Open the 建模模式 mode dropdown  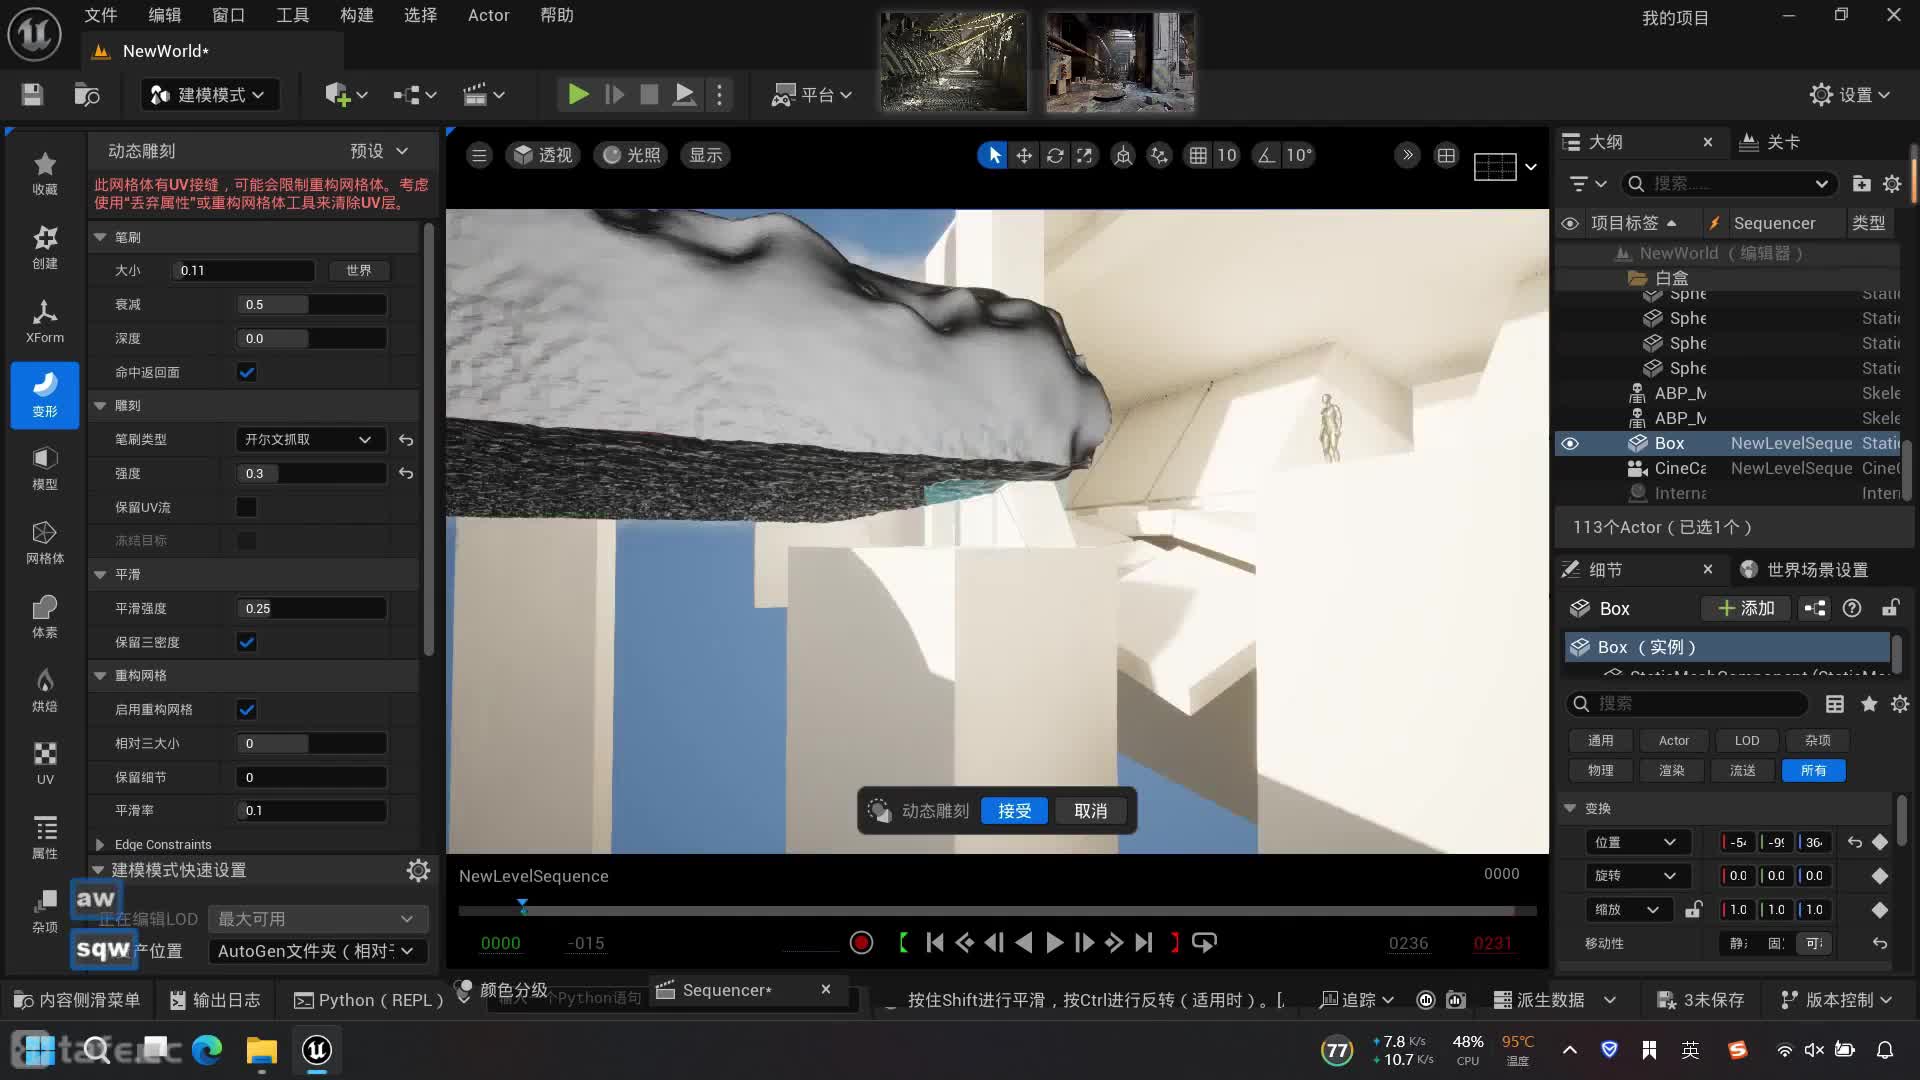coord(207,94)
